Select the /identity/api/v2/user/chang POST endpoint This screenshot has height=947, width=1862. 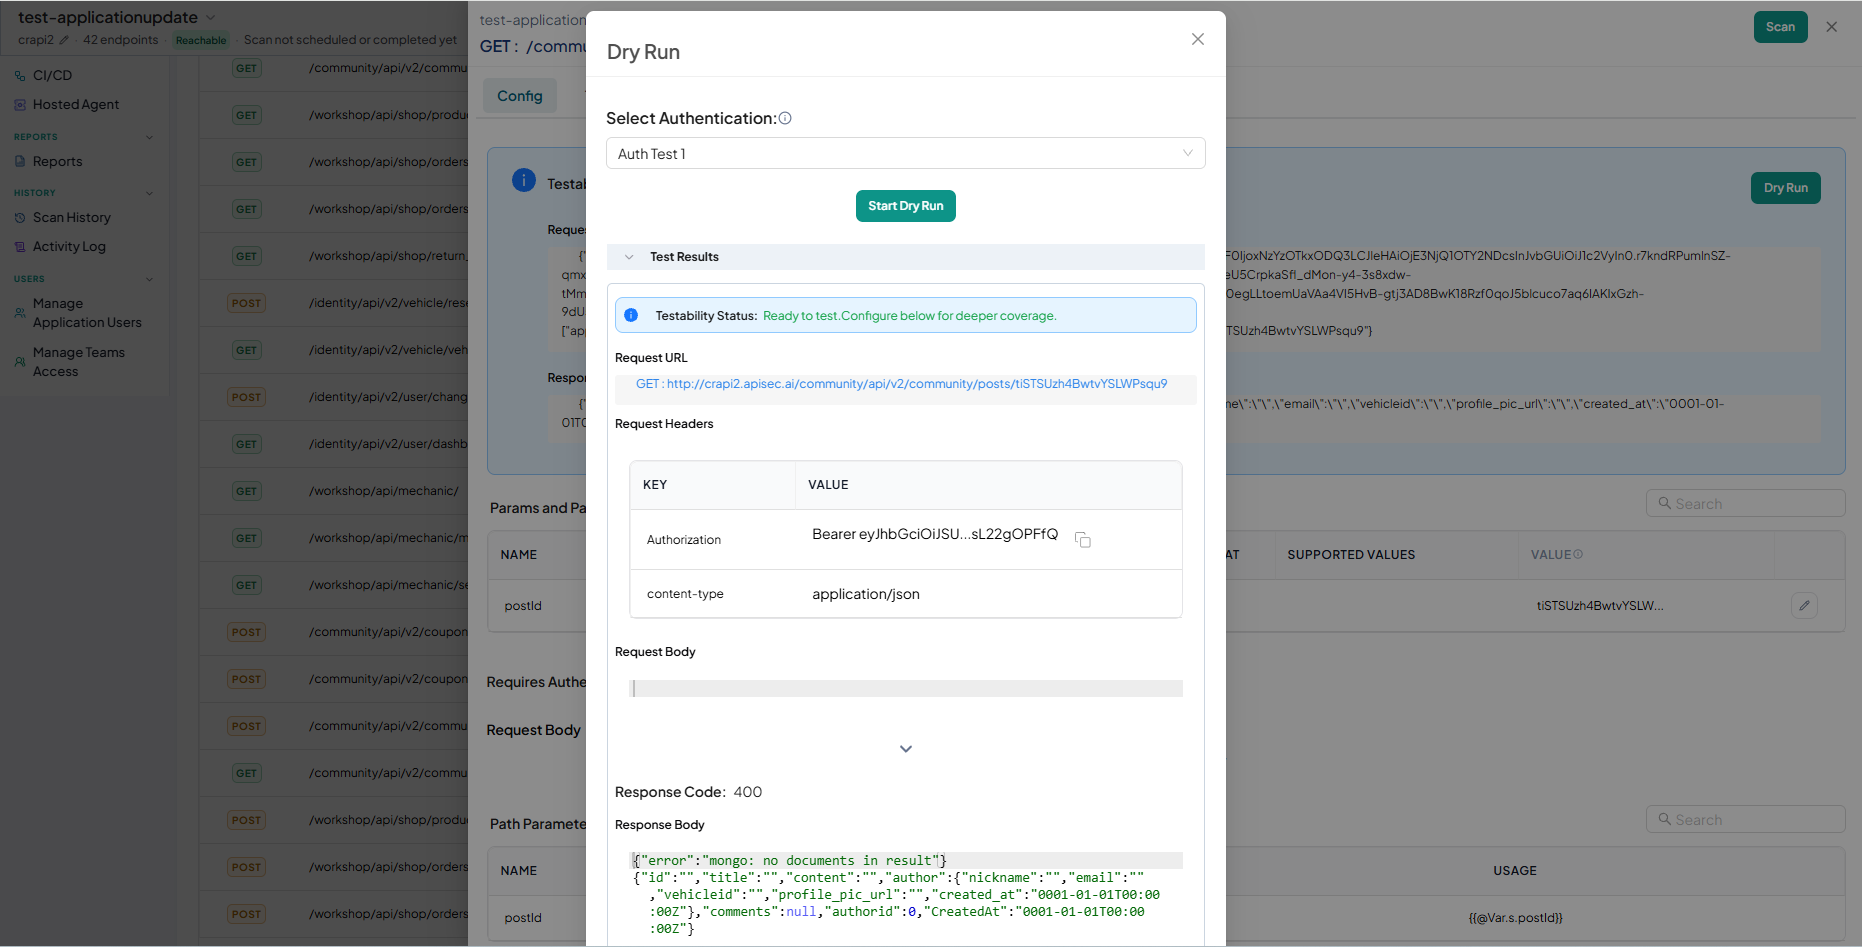point(334,397)
